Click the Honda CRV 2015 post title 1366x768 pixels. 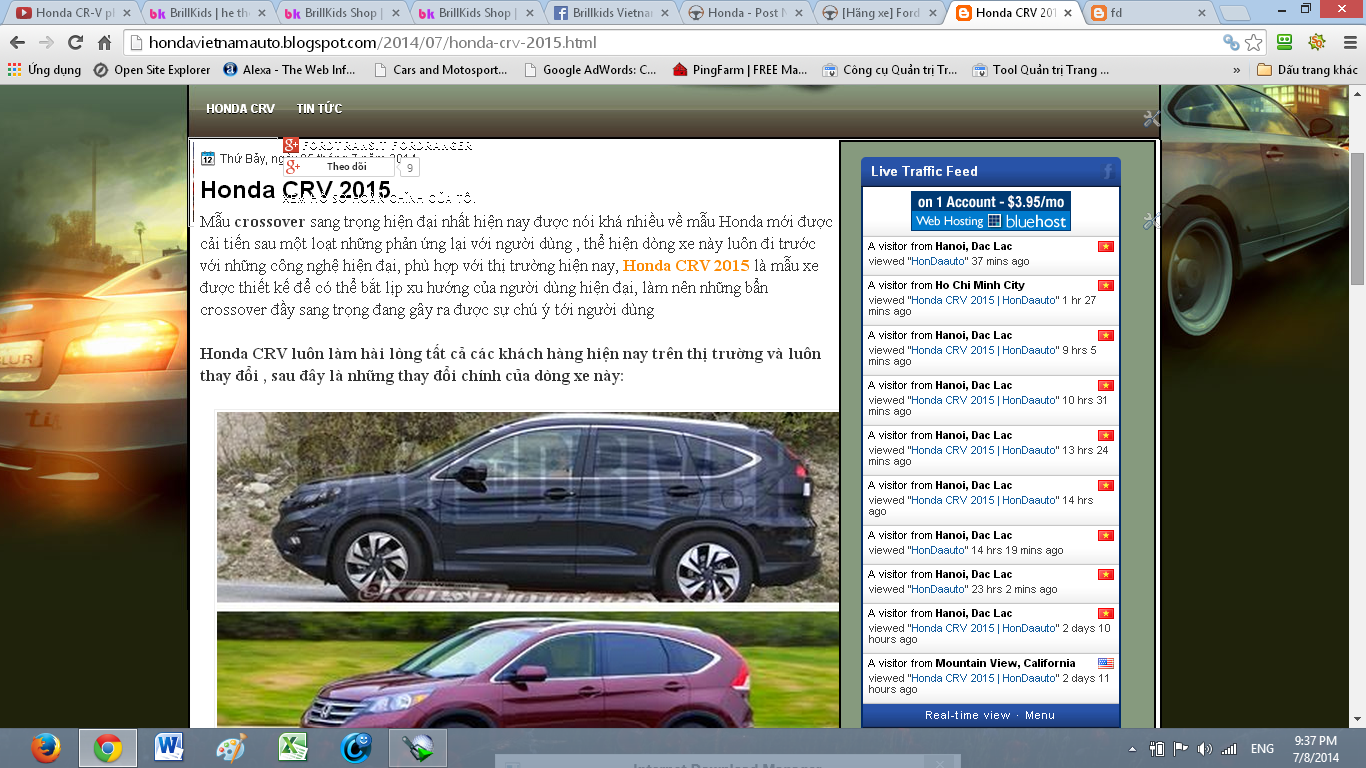tap(295, 190)
